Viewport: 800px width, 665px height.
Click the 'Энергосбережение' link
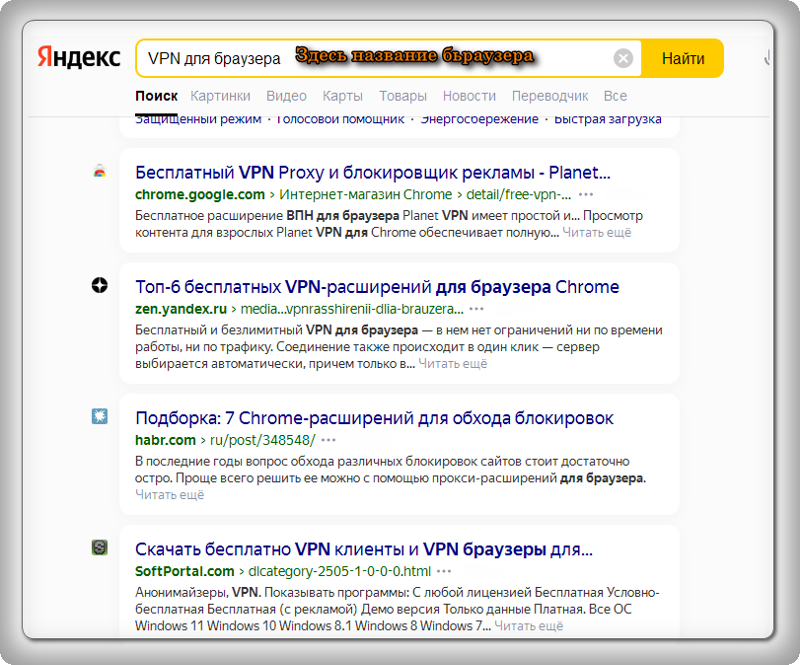click(479, 119)
